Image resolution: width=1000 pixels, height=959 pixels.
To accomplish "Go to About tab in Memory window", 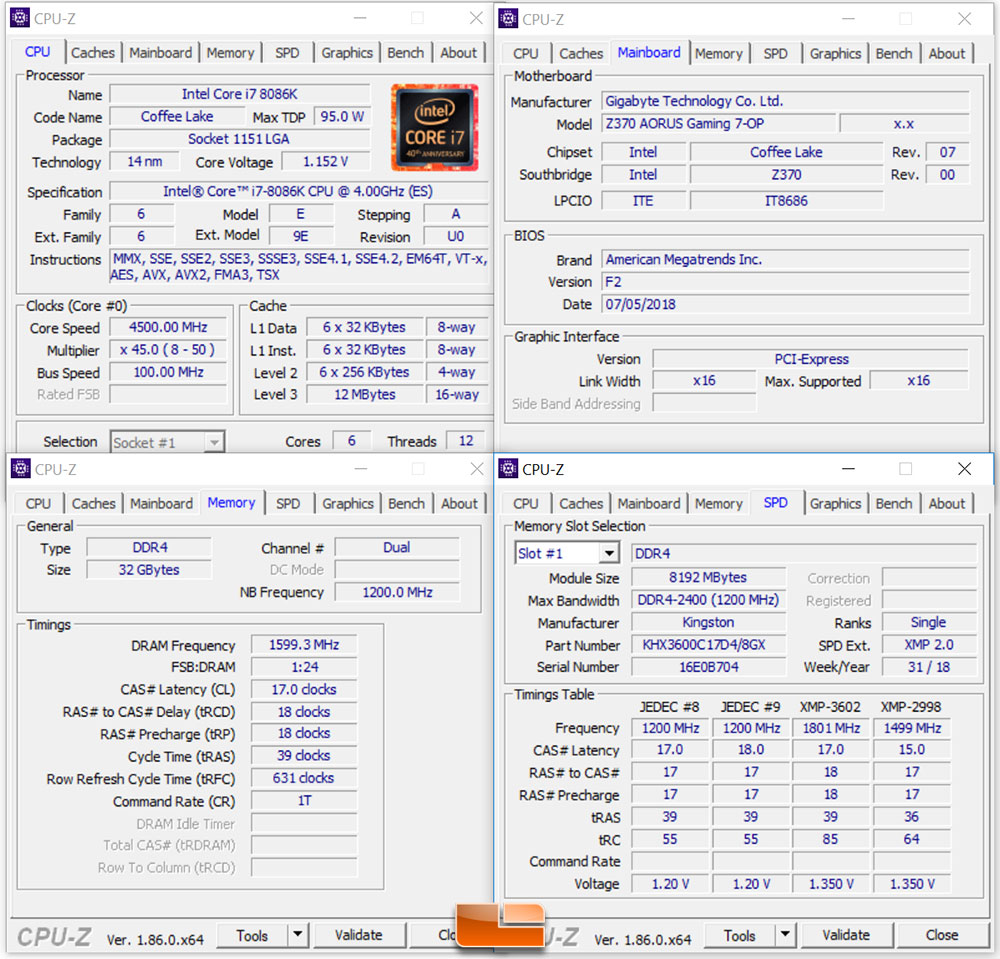I will (459, 504).
